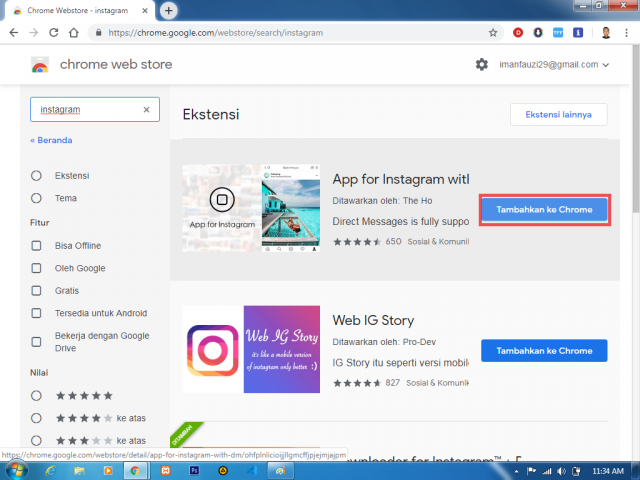Reload the current page
This screenshot has width=640, height=480.
[53, 33]
